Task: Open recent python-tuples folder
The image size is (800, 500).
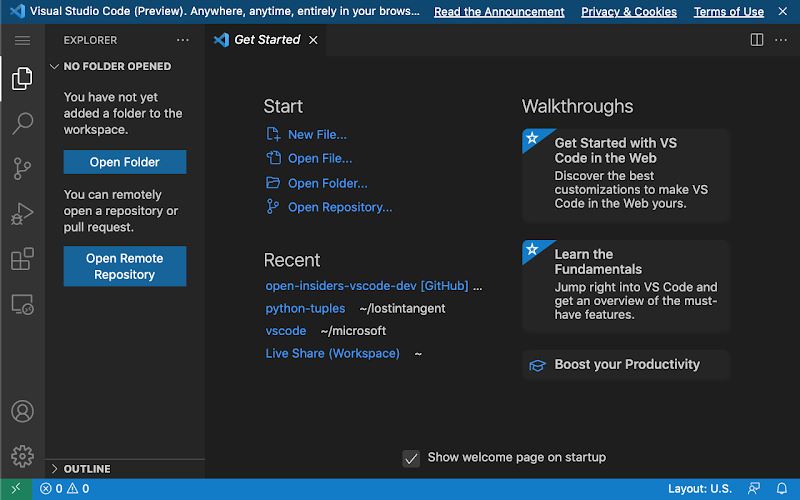Action: [x=305, y=308]
